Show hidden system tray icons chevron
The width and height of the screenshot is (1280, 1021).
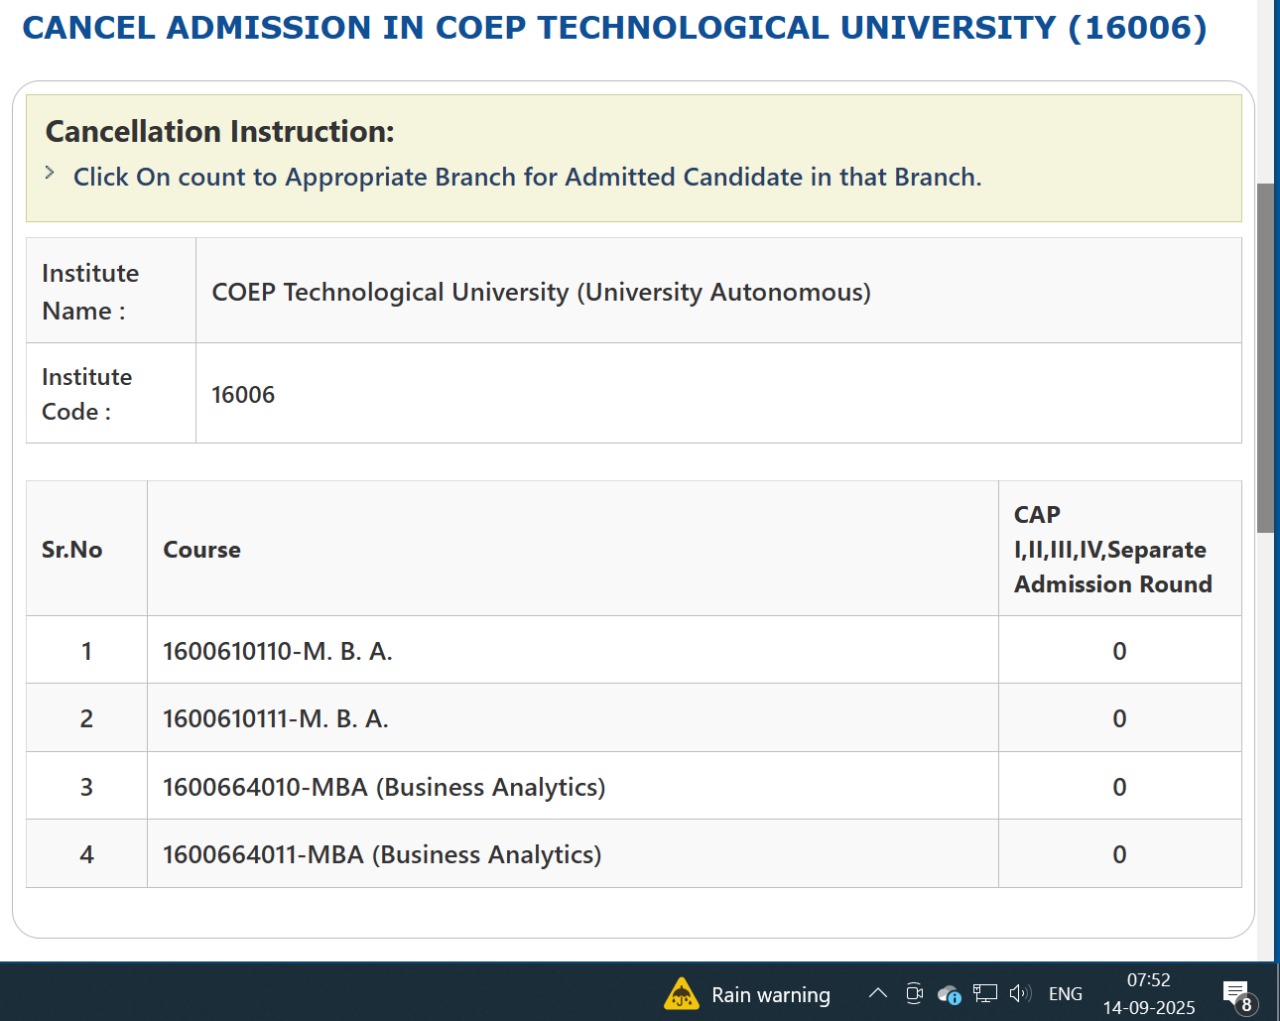point(878,993)
